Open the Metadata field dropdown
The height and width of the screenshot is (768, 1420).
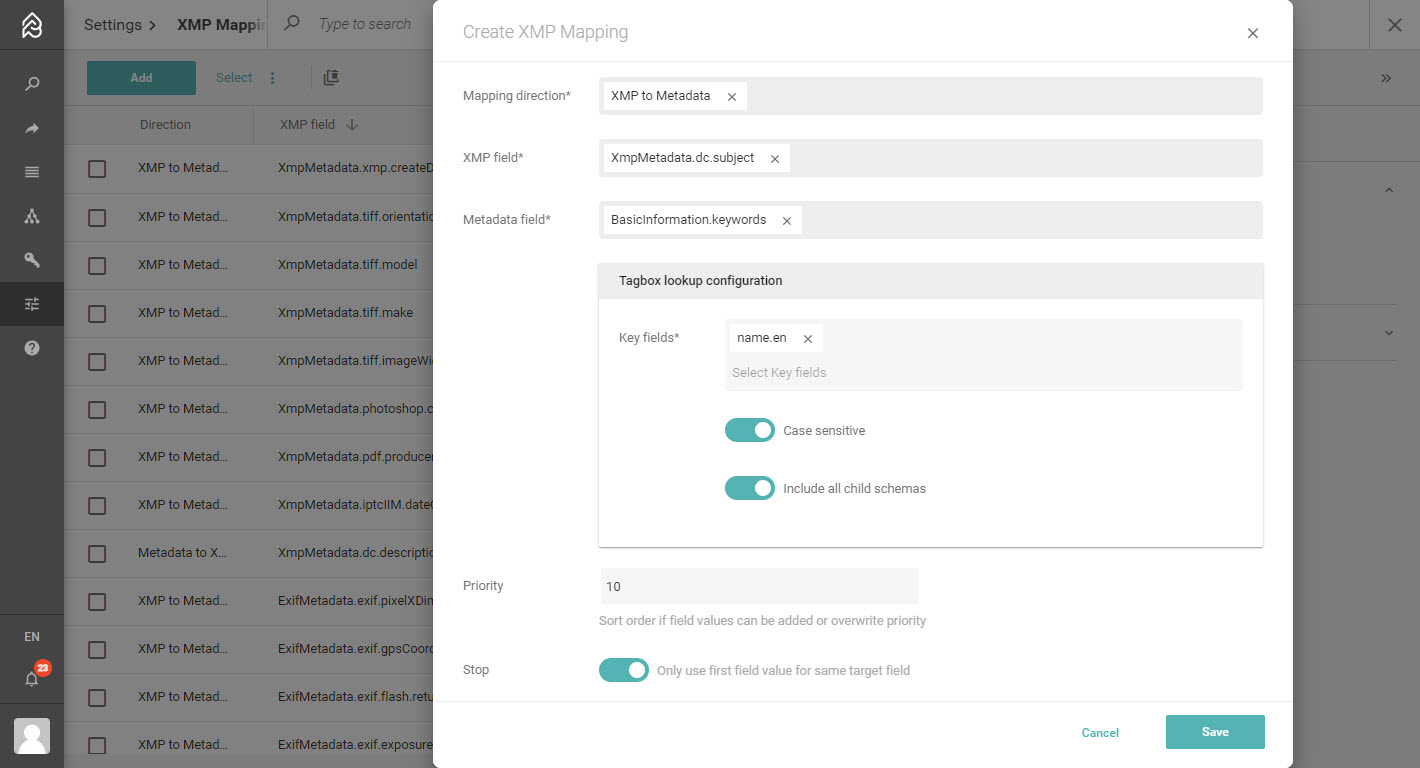click(x=1030, y=220)
